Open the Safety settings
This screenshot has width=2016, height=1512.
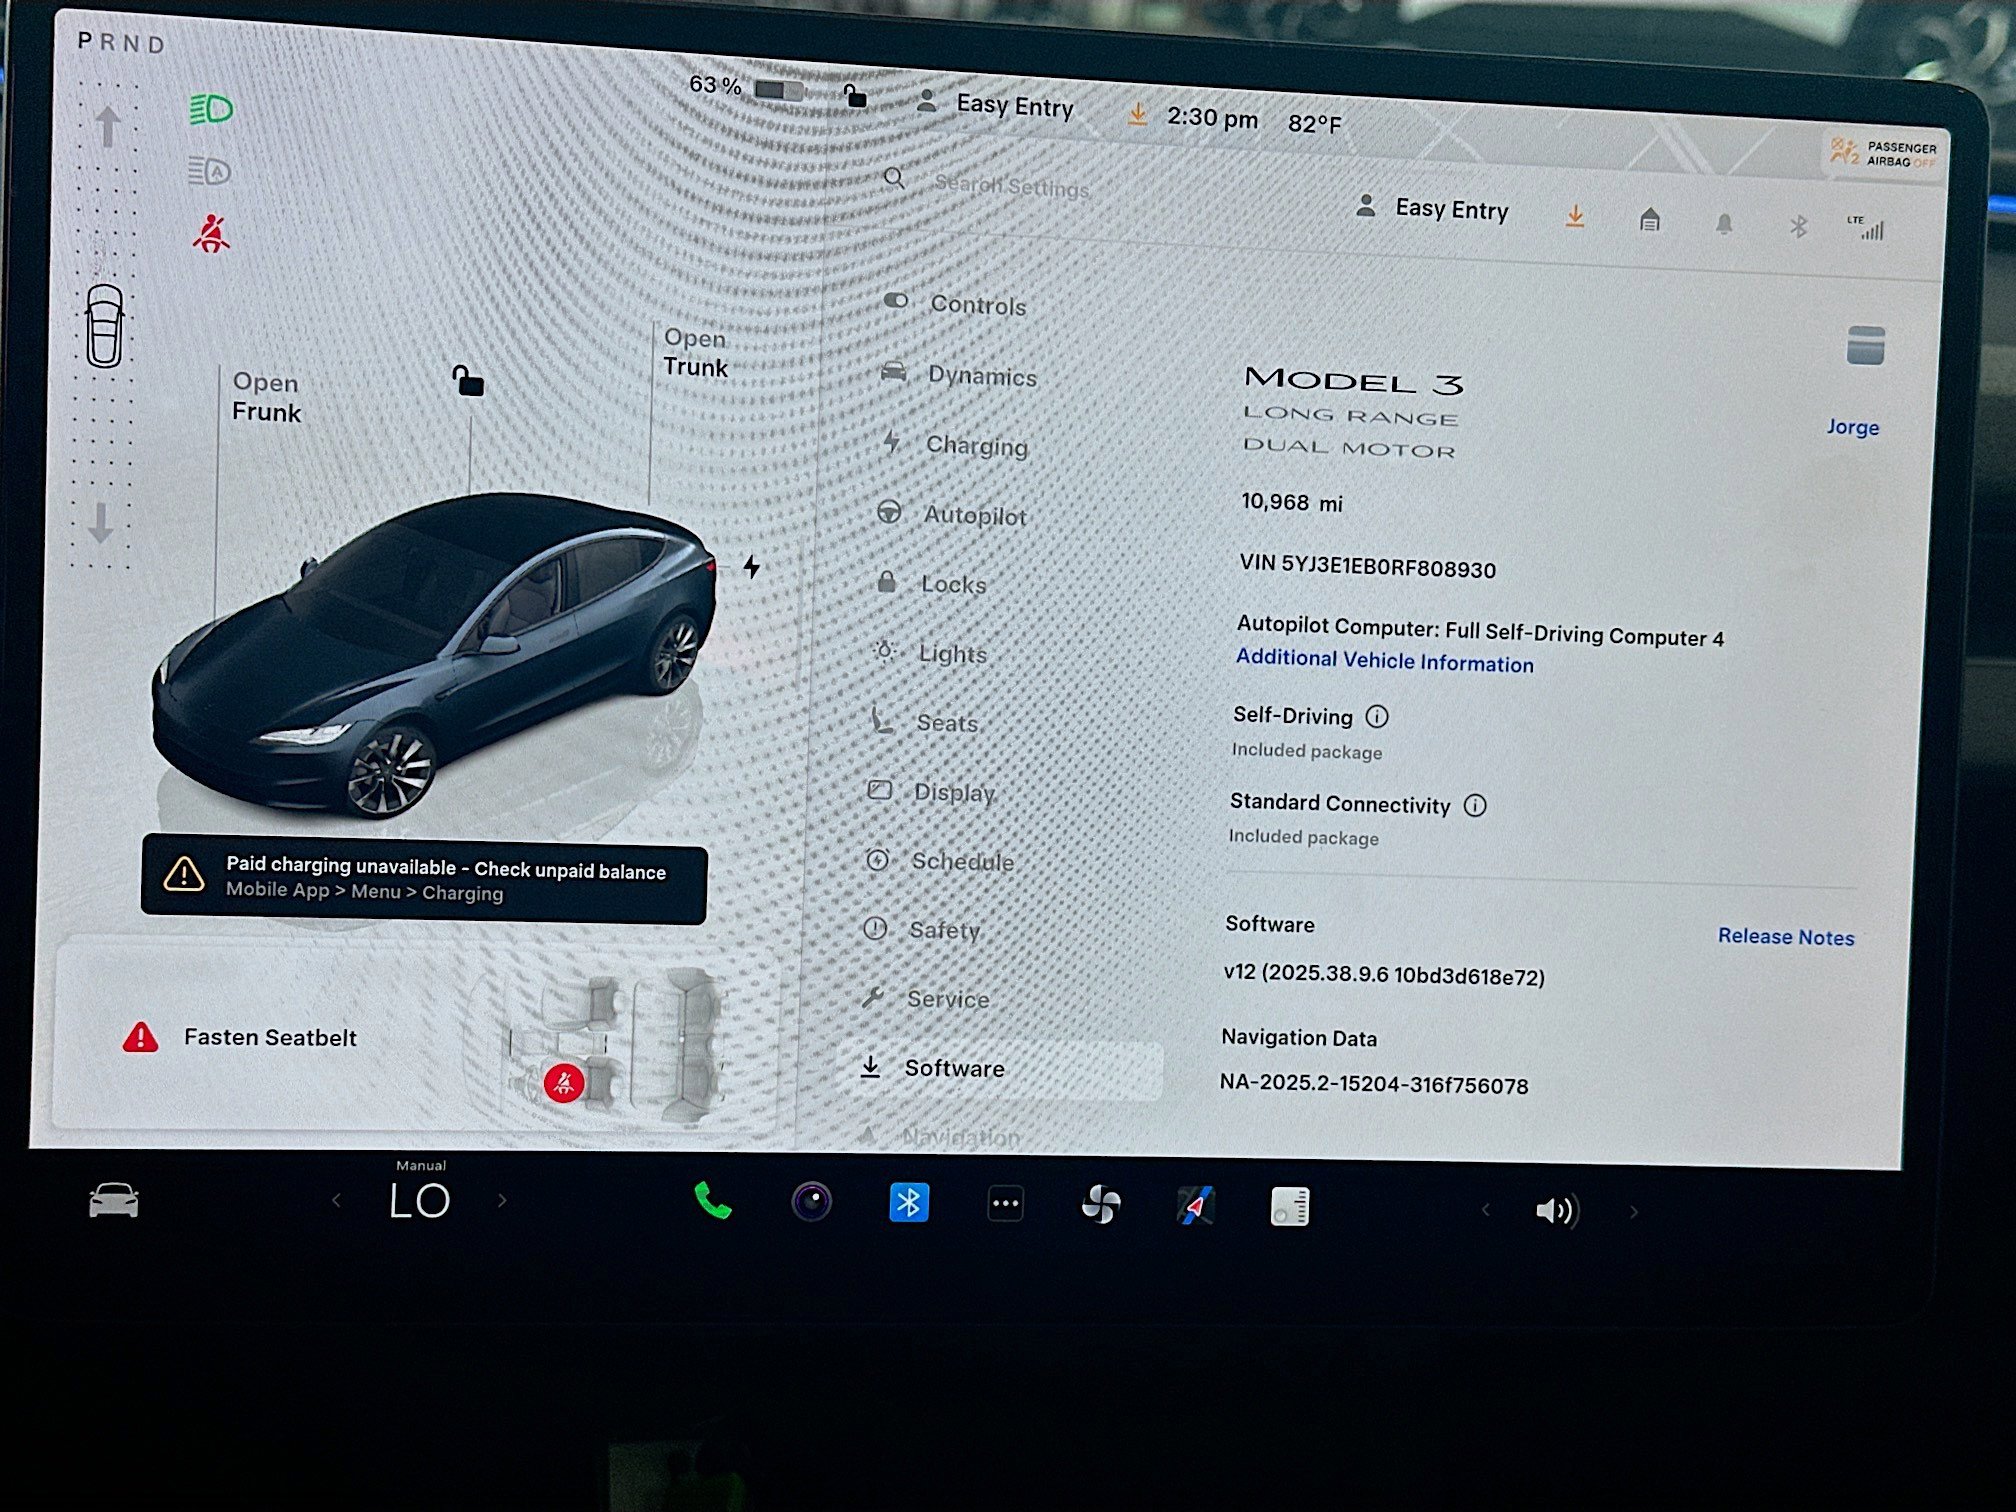click(x=921, y=929)
